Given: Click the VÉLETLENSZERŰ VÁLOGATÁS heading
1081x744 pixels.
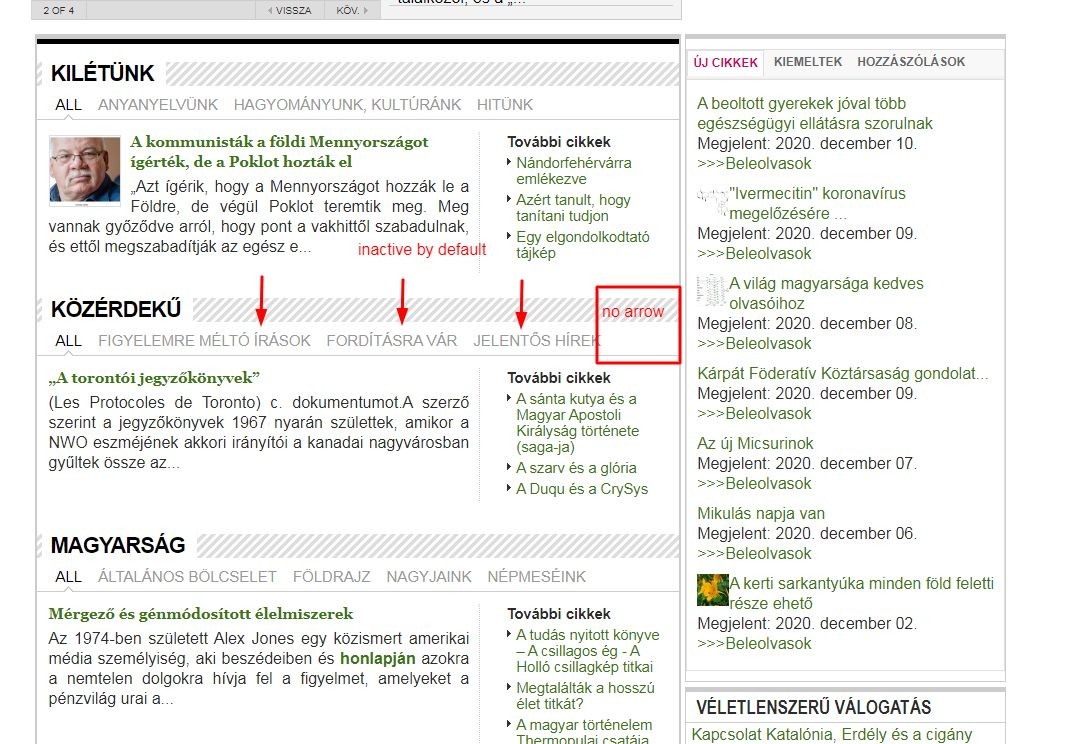Looking at the screenshot, I should (814, 707).
